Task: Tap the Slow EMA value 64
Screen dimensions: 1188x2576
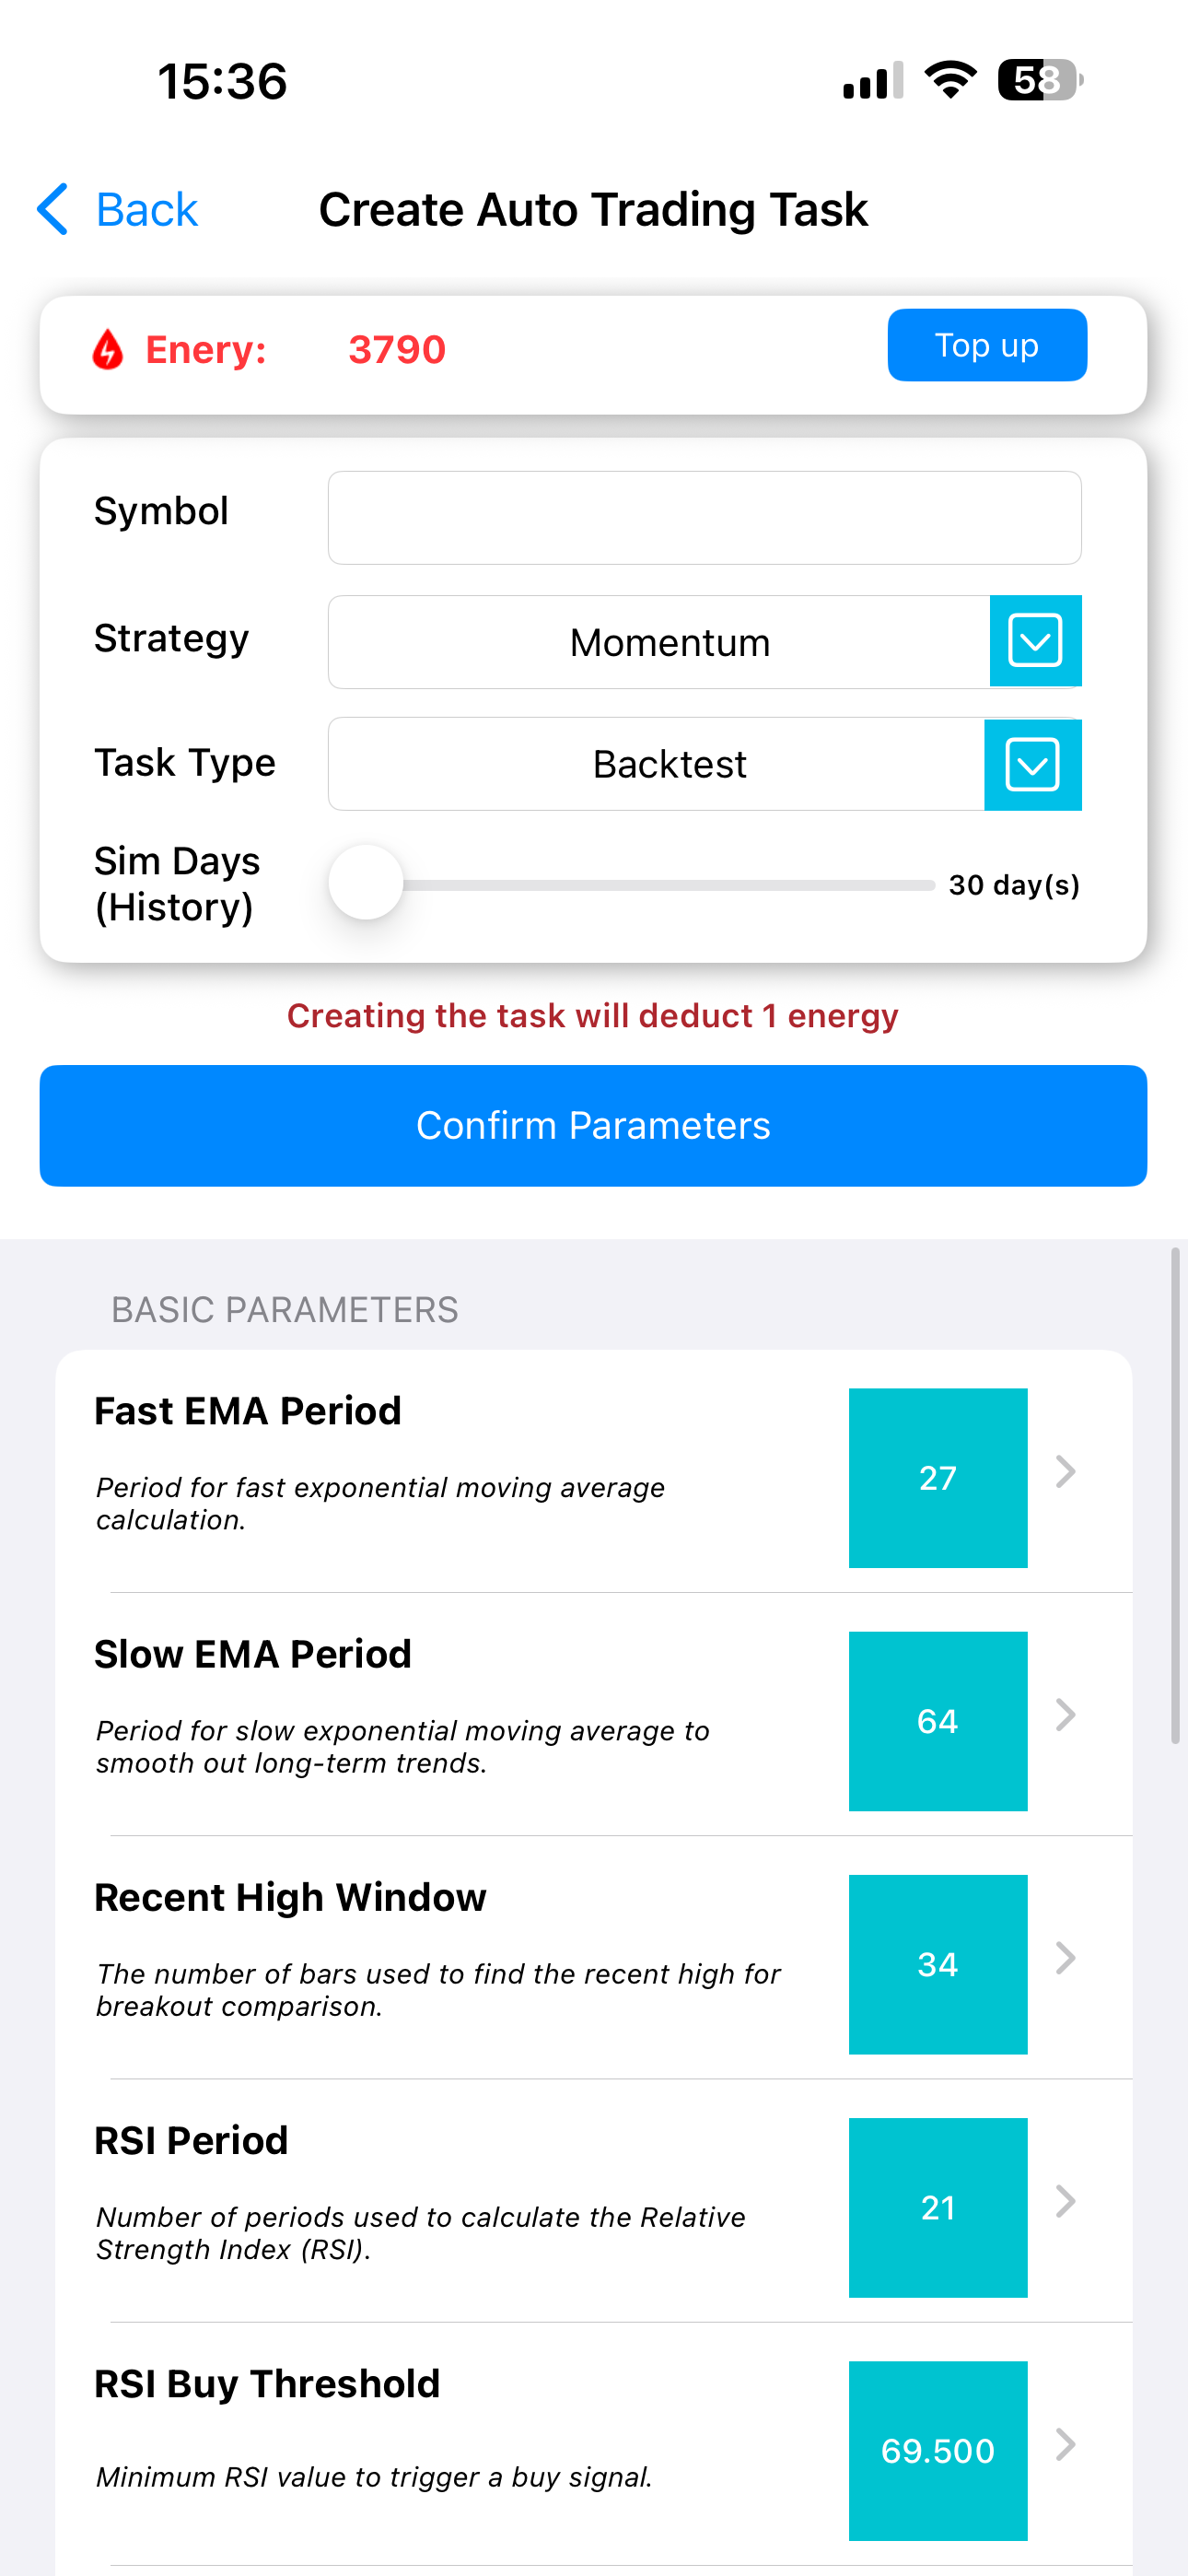Action: point(937,1721)
